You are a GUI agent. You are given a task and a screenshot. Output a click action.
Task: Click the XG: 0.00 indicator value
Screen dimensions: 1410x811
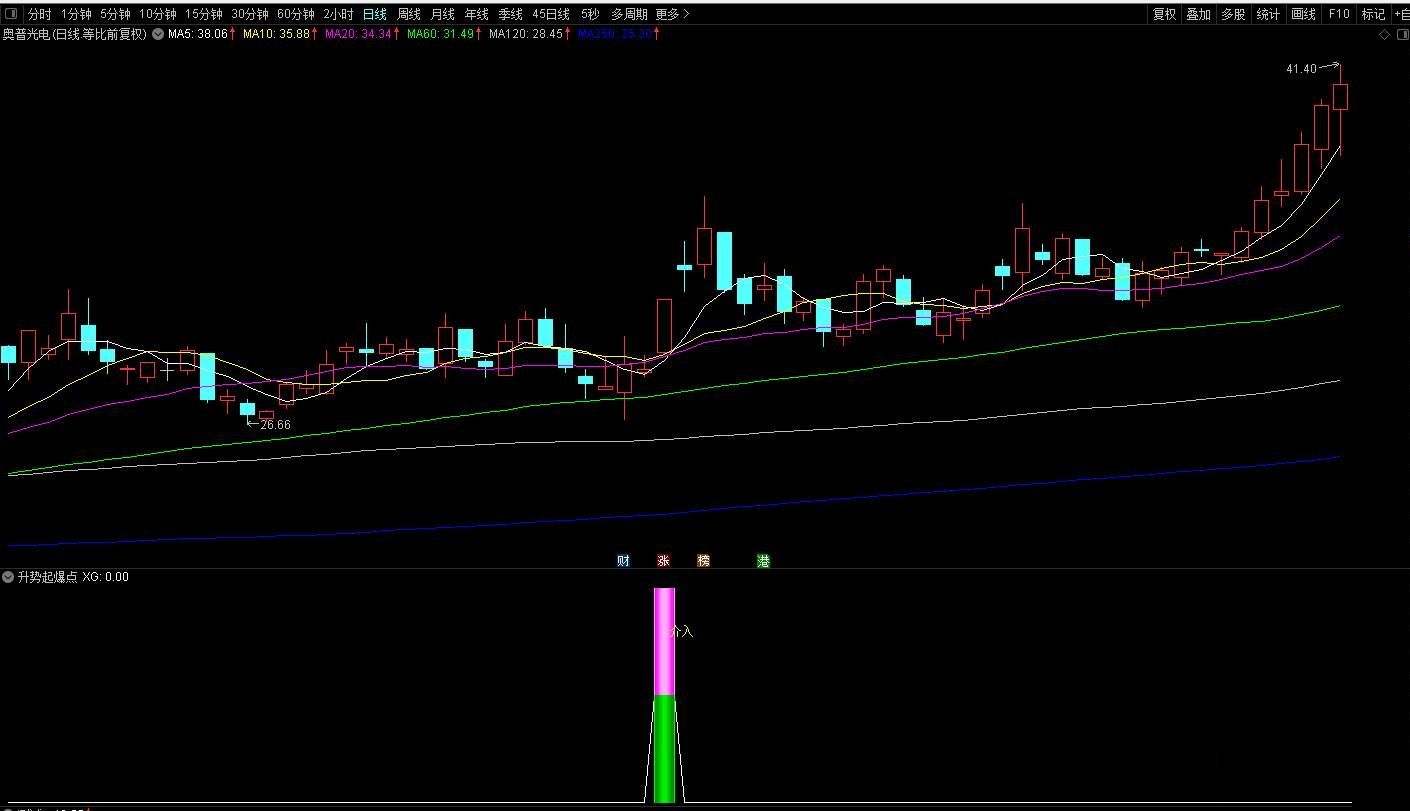[106, 577]
